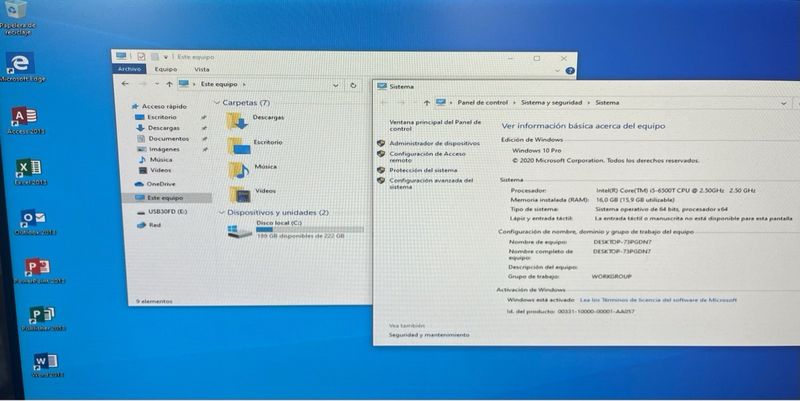Select Este equipo in the navigation pane

[167, 197]
